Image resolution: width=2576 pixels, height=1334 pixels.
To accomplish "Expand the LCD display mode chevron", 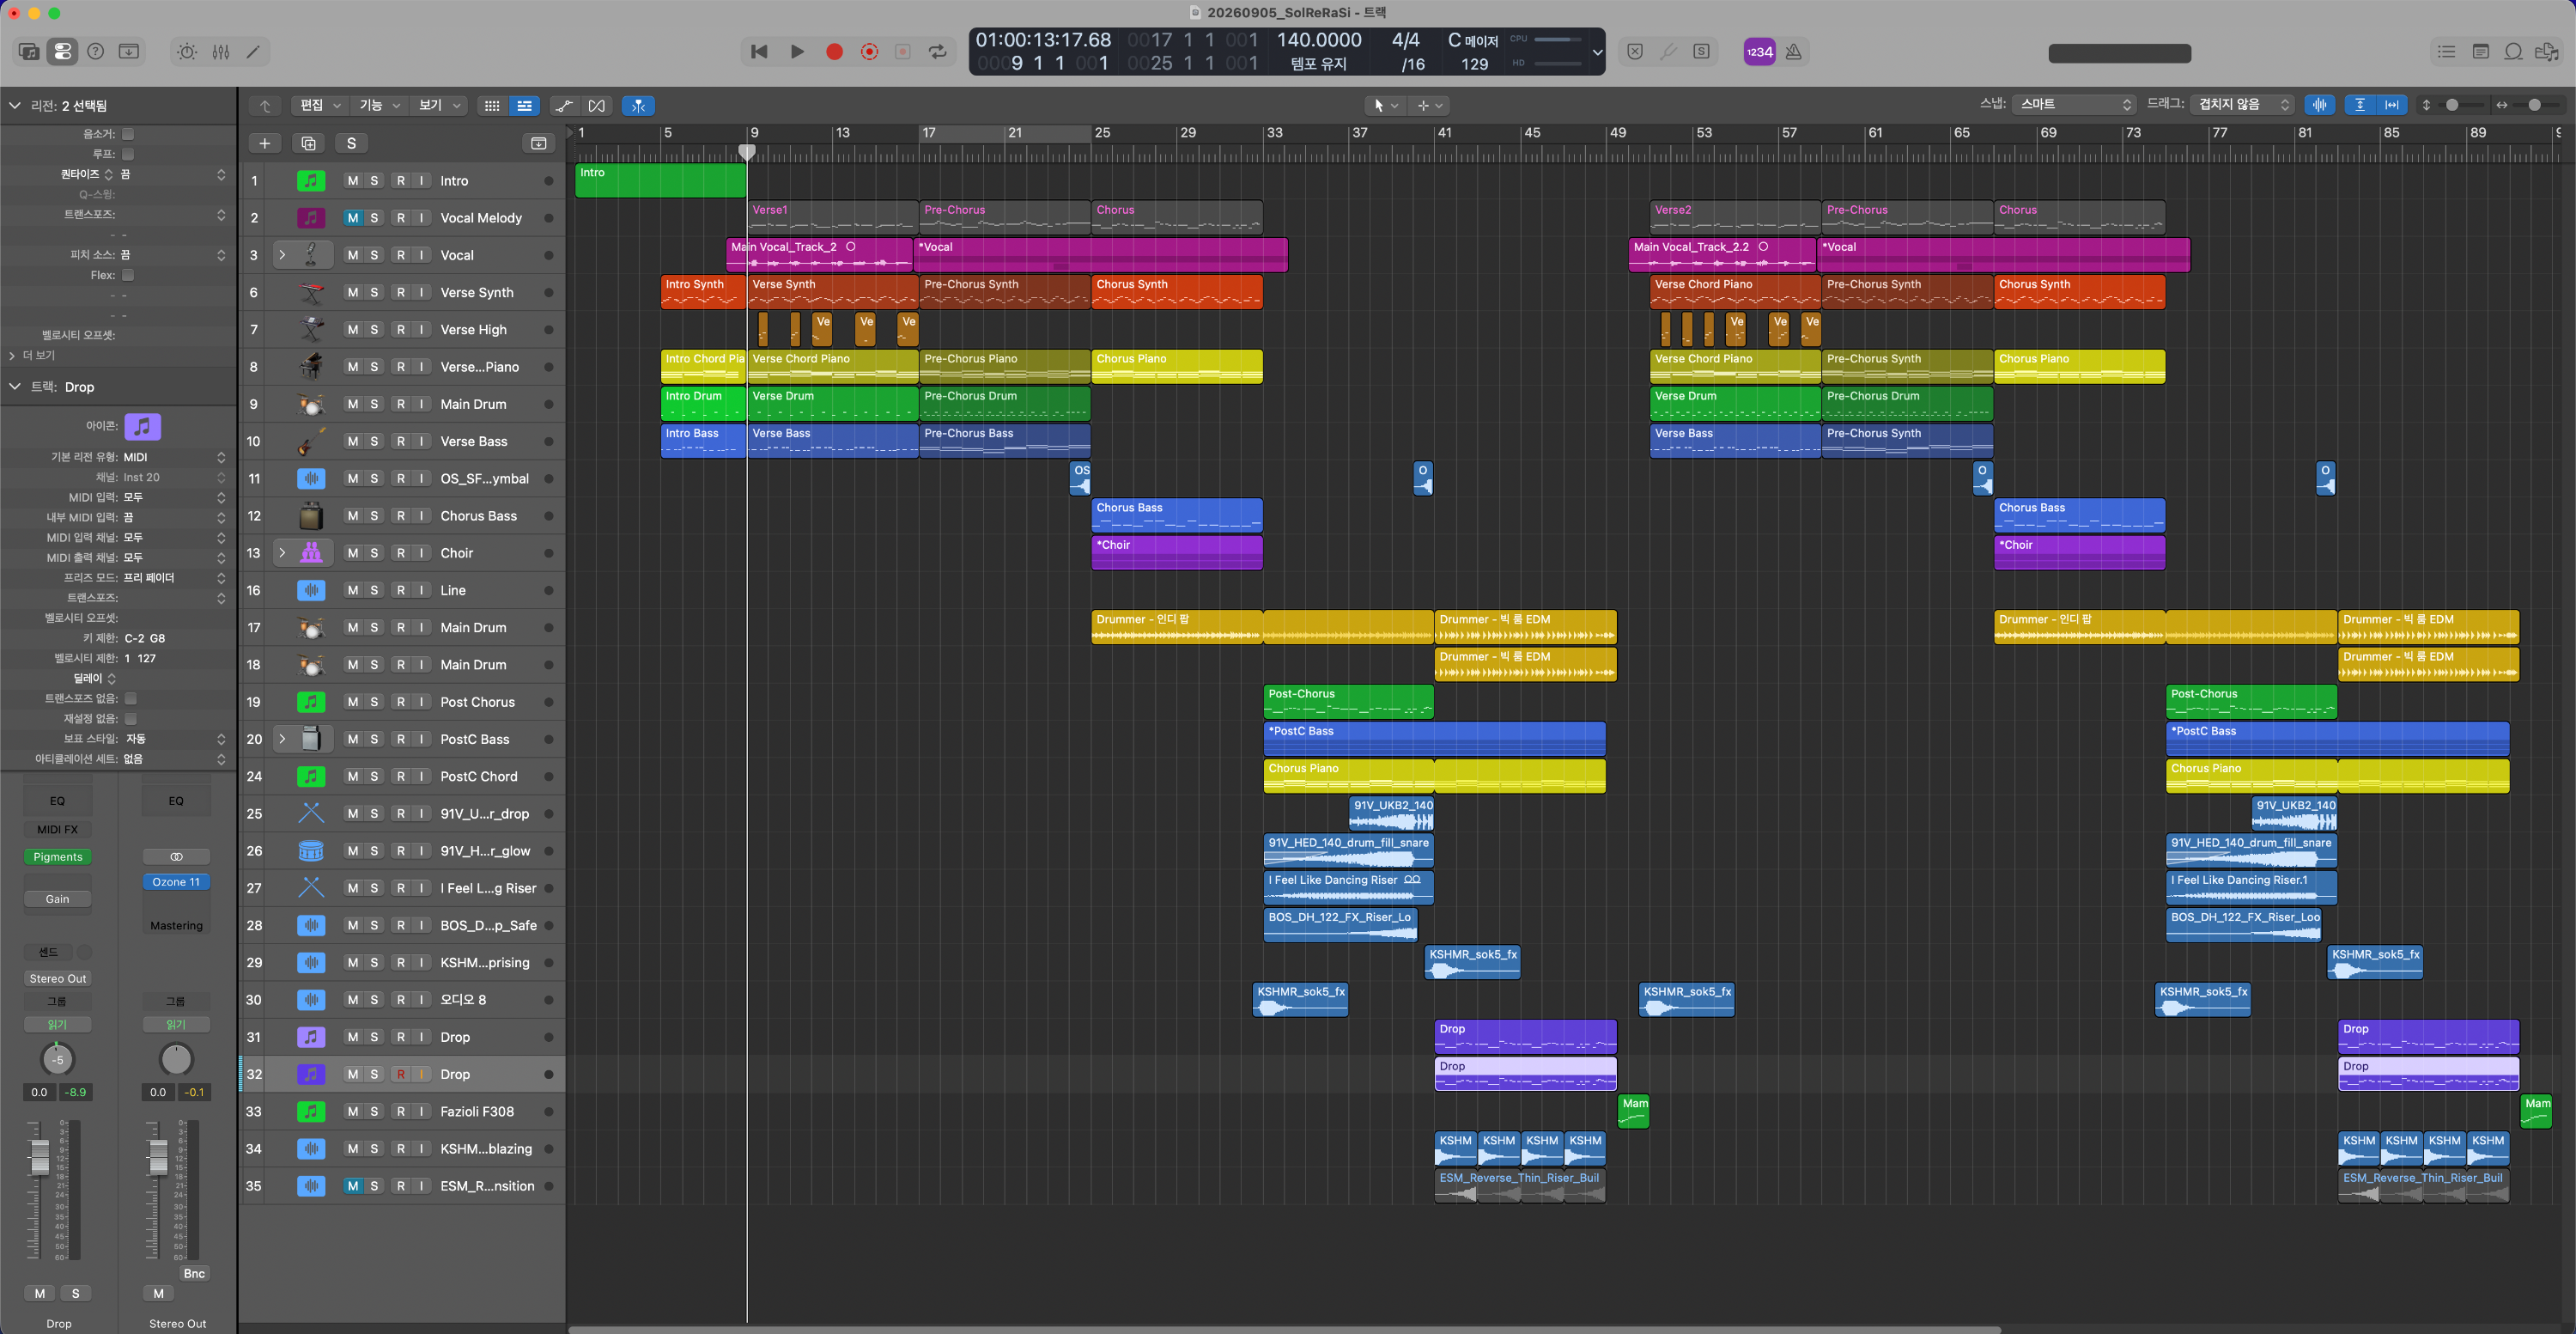I will click(x=1597, y=52).
